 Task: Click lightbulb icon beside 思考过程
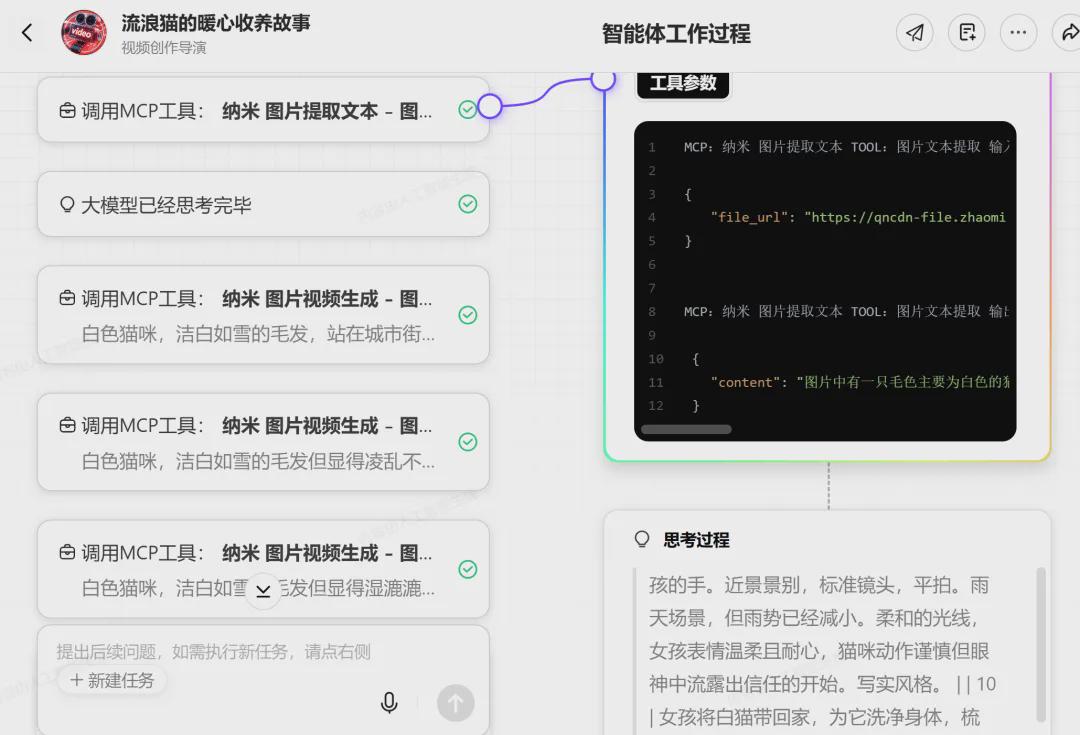point(642,539)
